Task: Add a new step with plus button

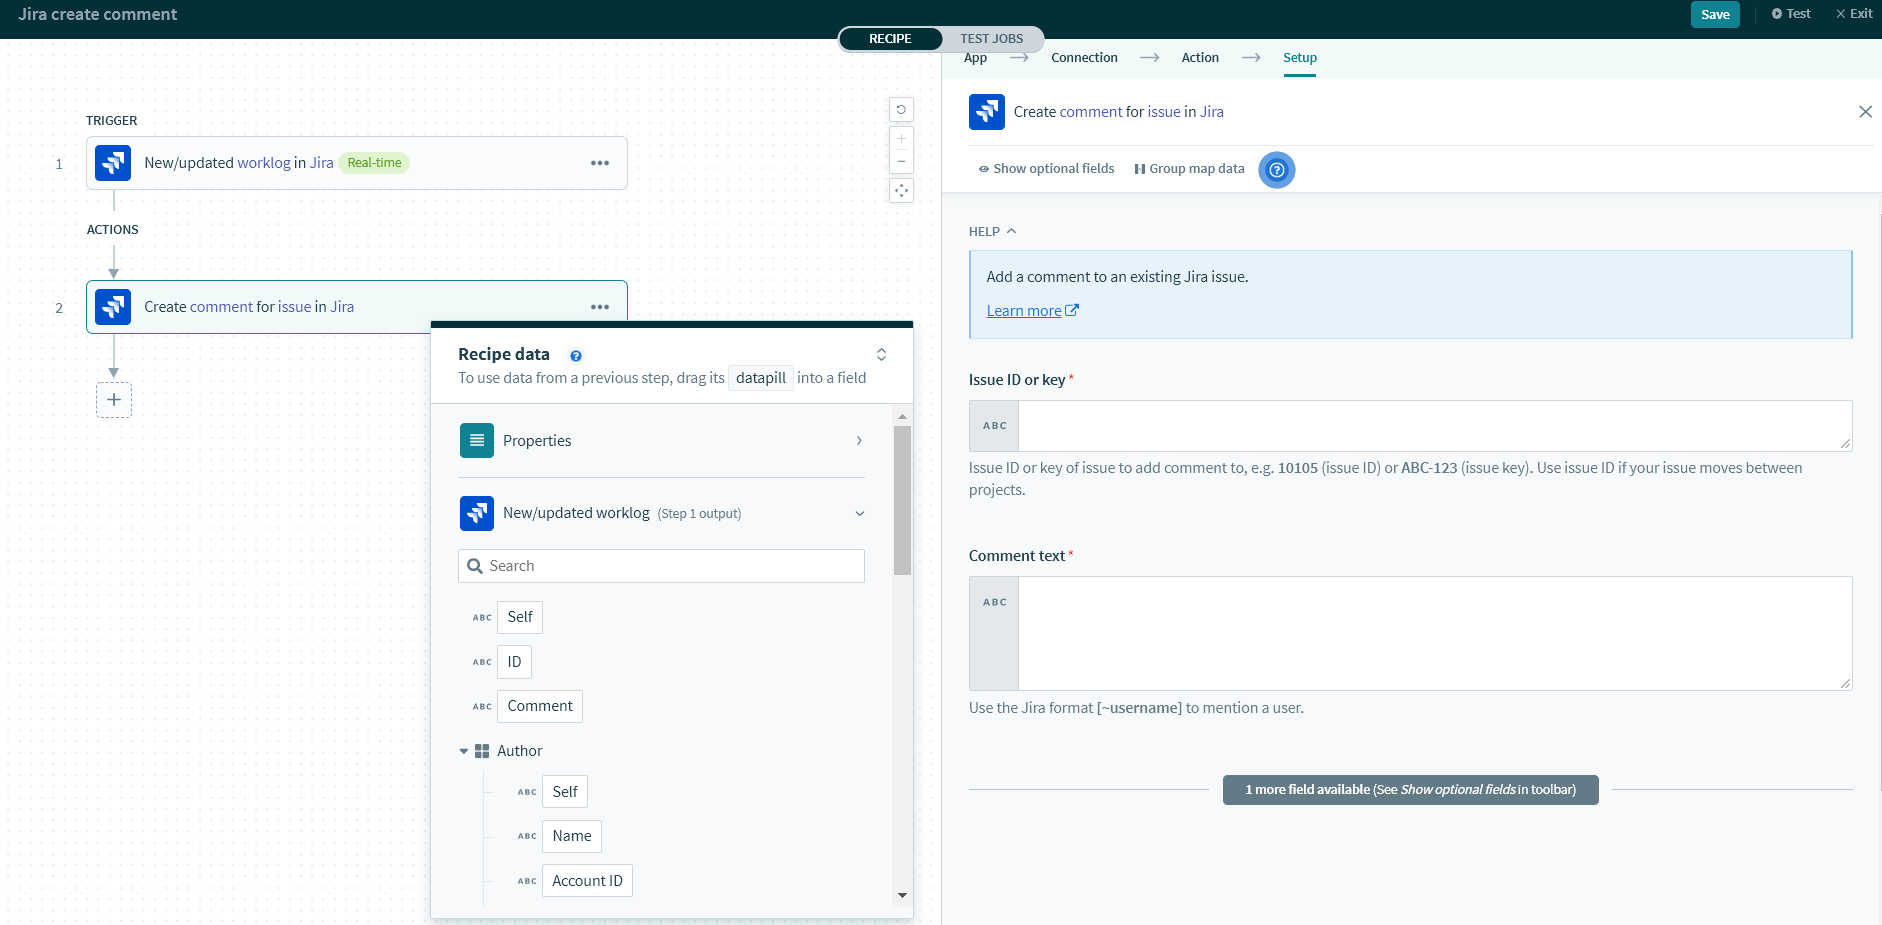Action: (x=114, y=400)
